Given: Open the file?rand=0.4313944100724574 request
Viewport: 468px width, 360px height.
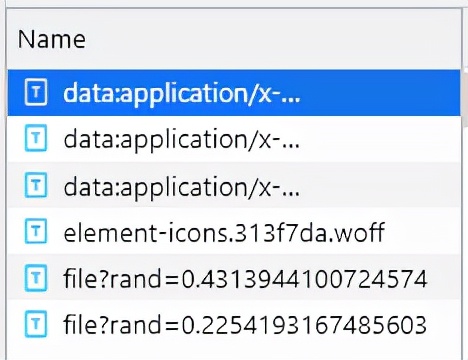Looking at the screenshot, I should [234, 277].
